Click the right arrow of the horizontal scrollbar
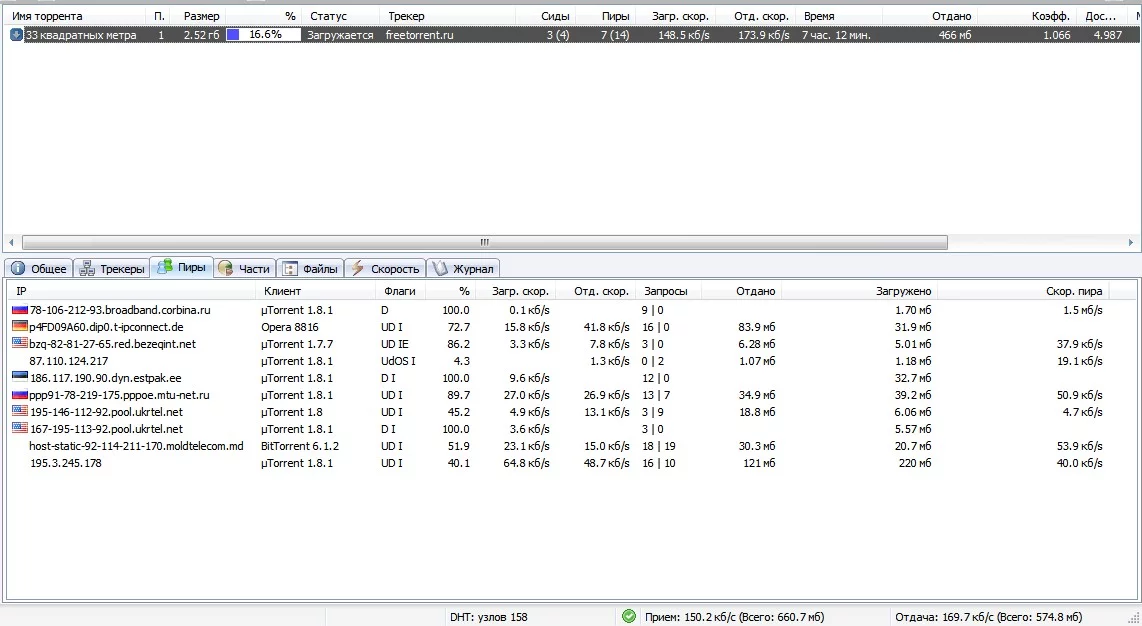The image size is (1142, 626). [x=1130, y=242]
